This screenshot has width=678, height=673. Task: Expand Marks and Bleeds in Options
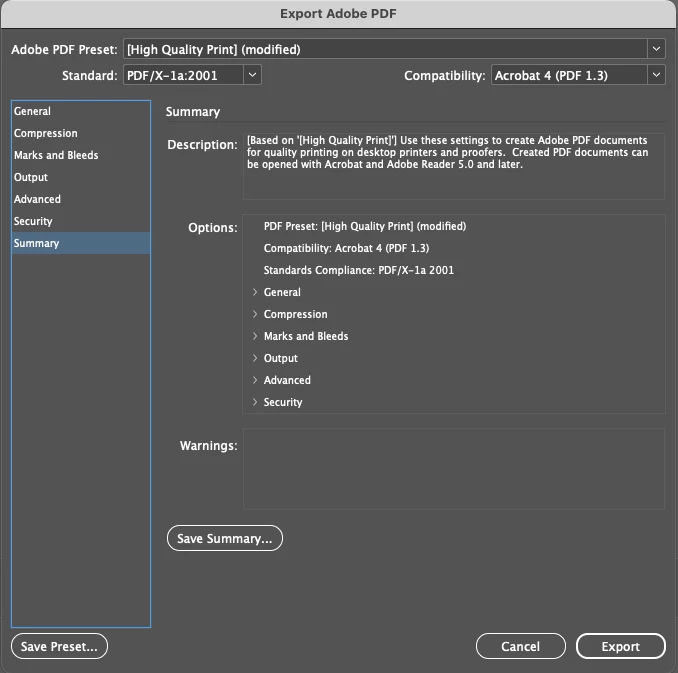pos(255,336)
